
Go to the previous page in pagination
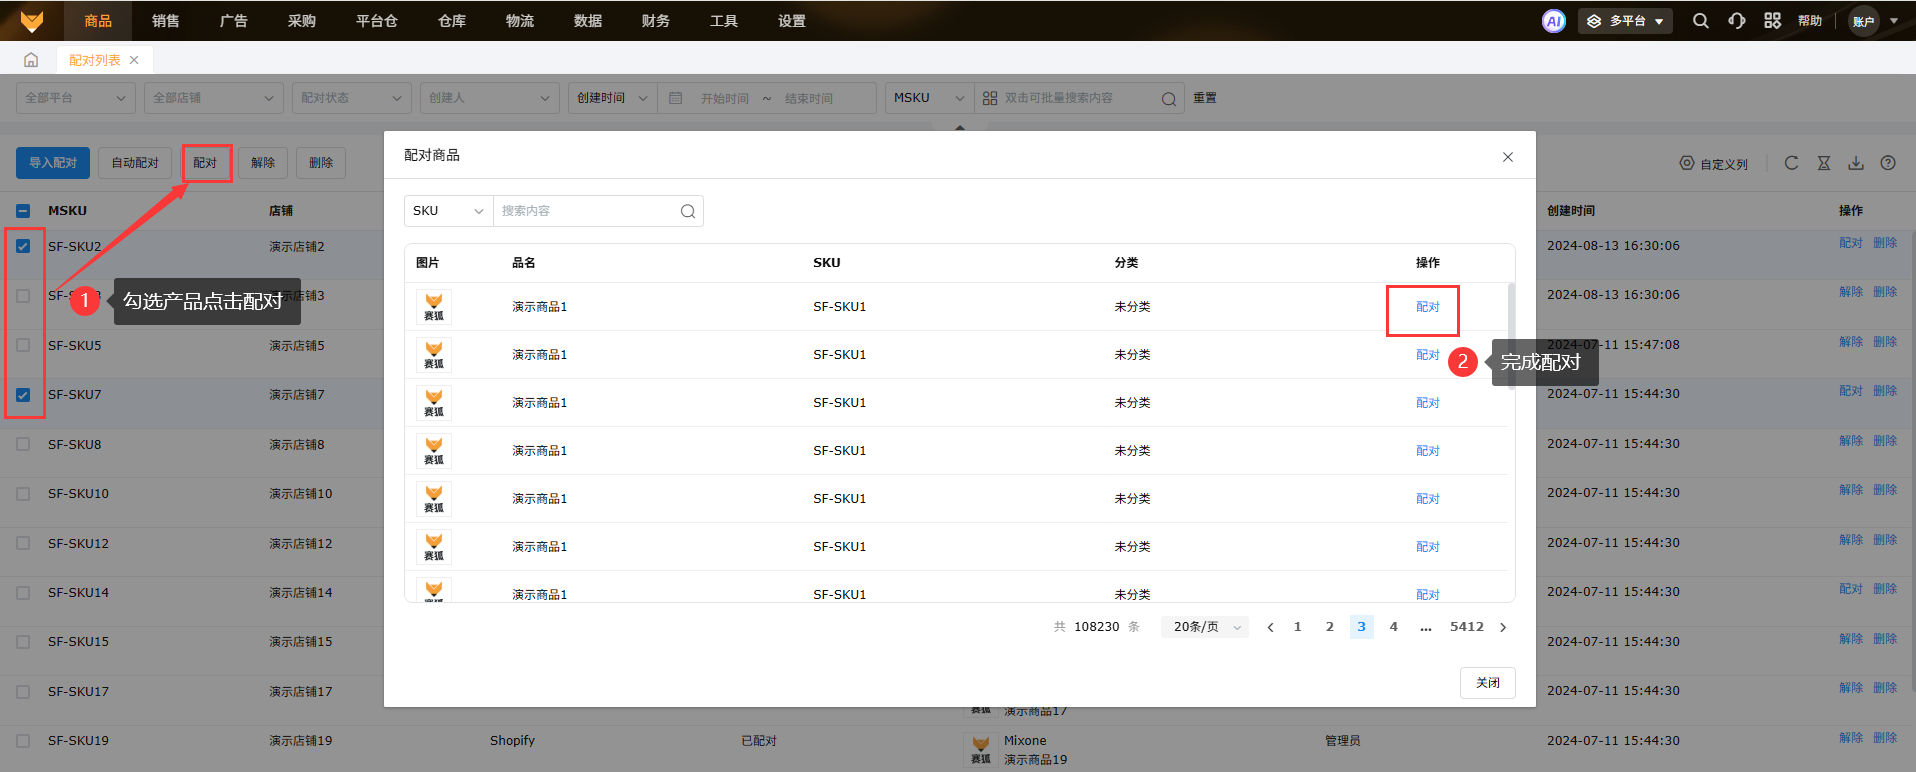pos(1270,627)
